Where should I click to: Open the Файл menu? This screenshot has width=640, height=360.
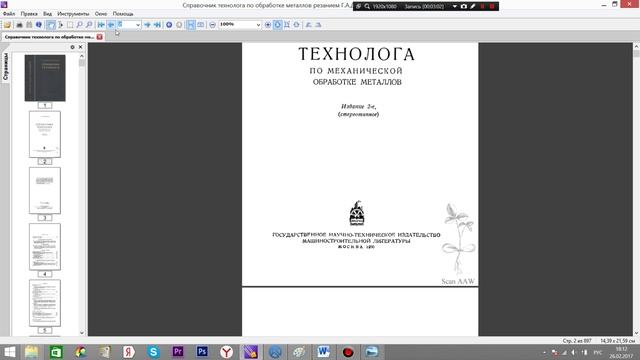point(9,13)
